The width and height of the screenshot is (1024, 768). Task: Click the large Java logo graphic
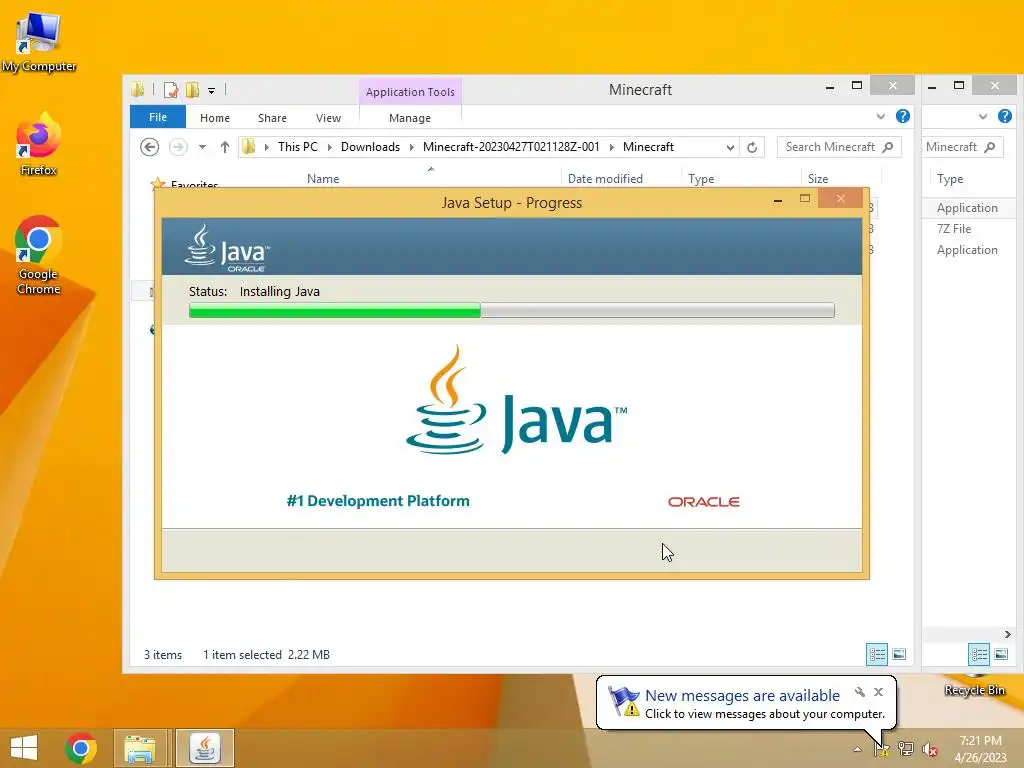(516, 400)
